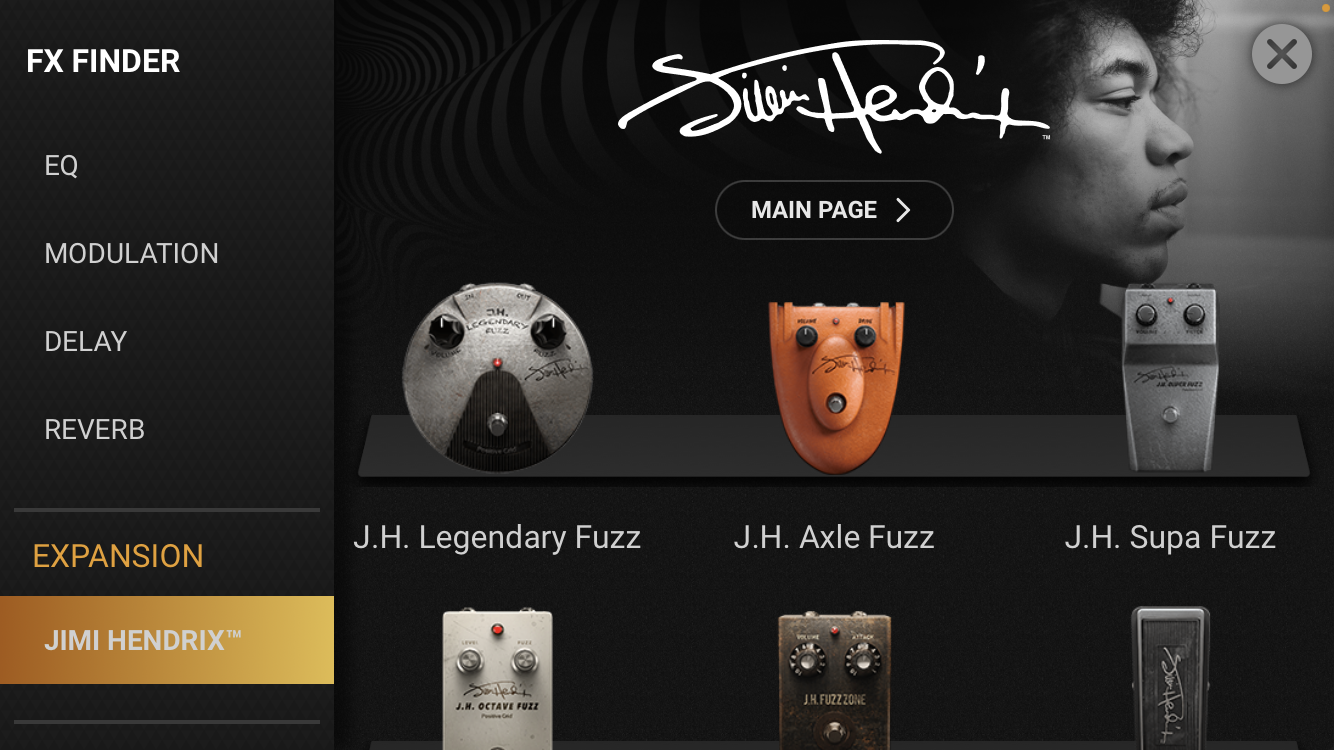1334x750 pixels.
Task: Open the Modulation effects category
Action: tap(131, 254)
